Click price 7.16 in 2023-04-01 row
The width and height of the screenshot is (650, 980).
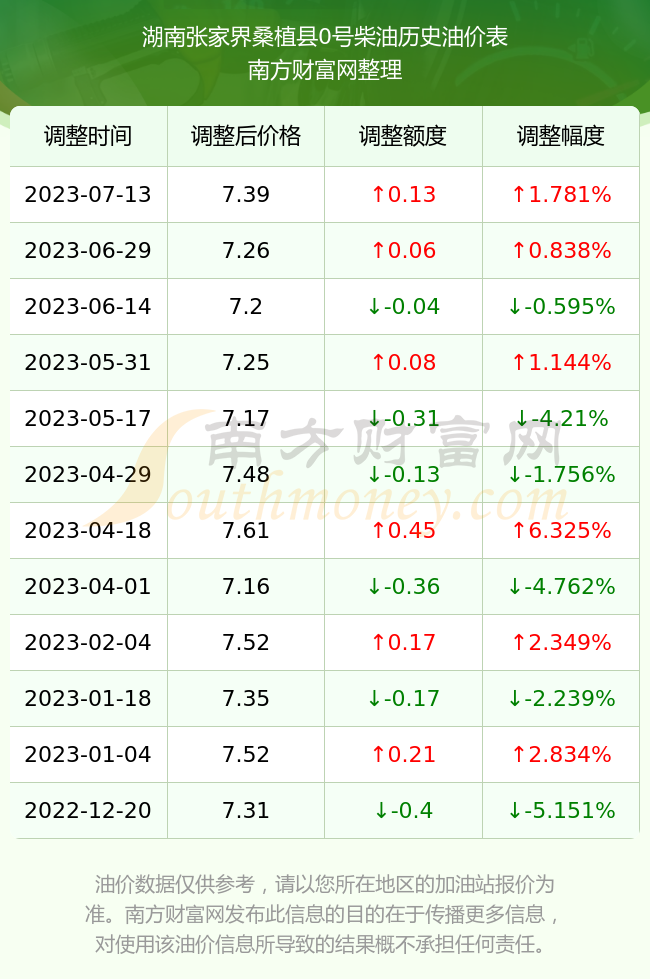[x=246, y=586]
